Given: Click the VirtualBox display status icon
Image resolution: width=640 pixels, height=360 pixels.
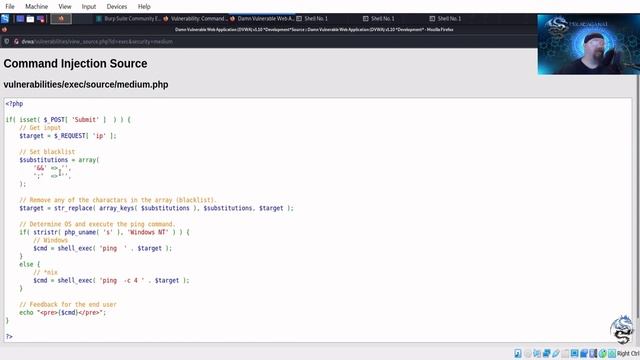Looking at the screenshot, I should [575, 353].
